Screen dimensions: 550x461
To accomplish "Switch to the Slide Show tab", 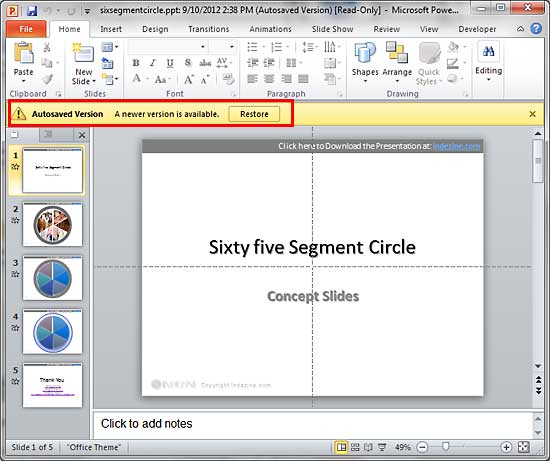I will (x=333, y=29).
